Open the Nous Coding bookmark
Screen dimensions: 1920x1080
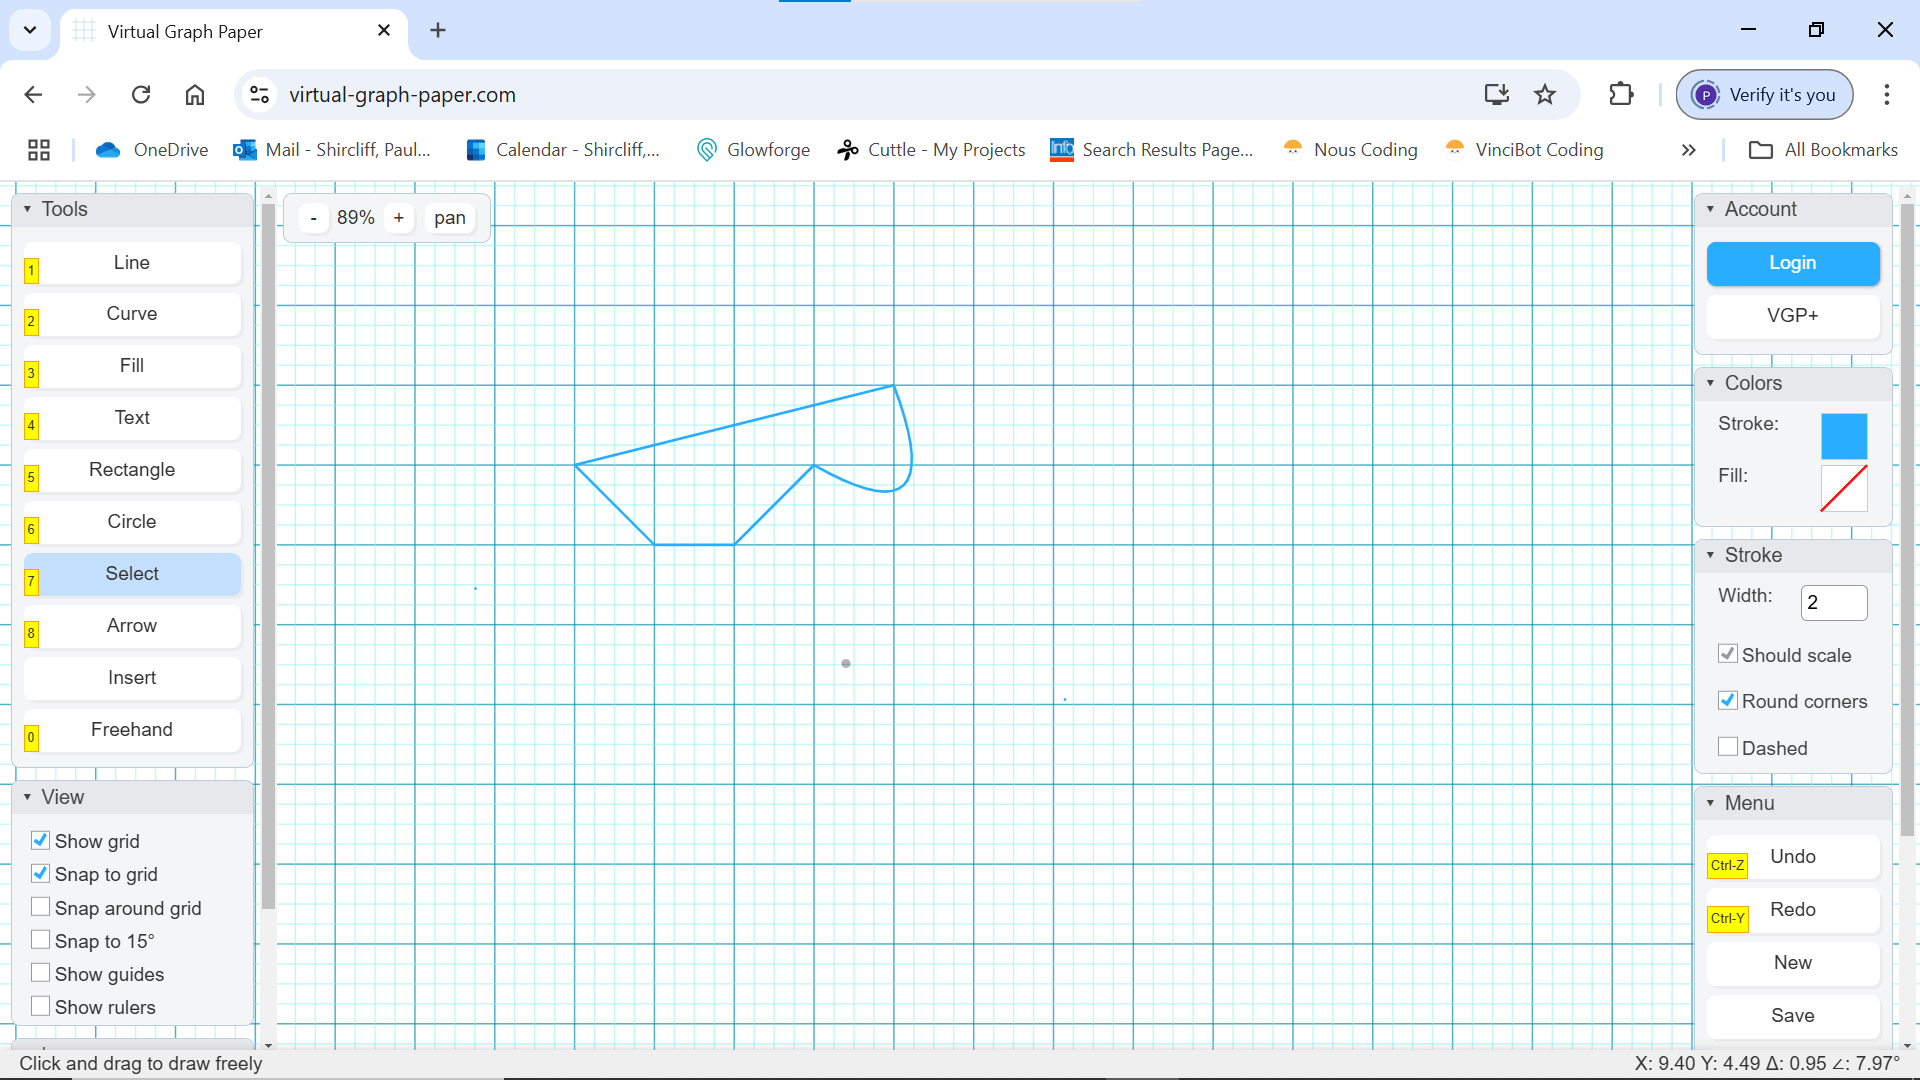point(1366,149)
